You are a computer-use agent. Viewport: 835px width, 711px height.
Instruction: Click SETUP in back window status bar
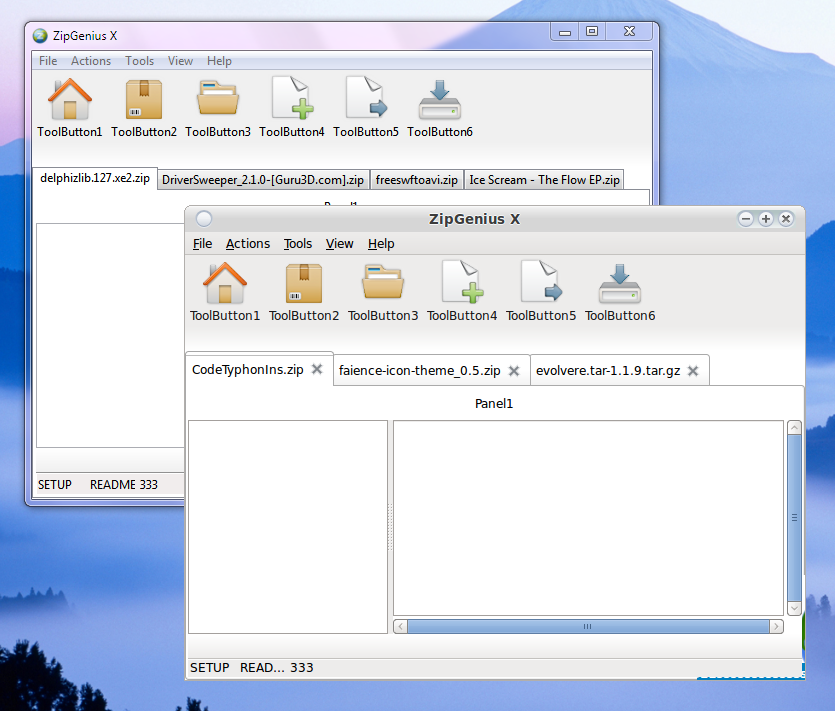54,485
